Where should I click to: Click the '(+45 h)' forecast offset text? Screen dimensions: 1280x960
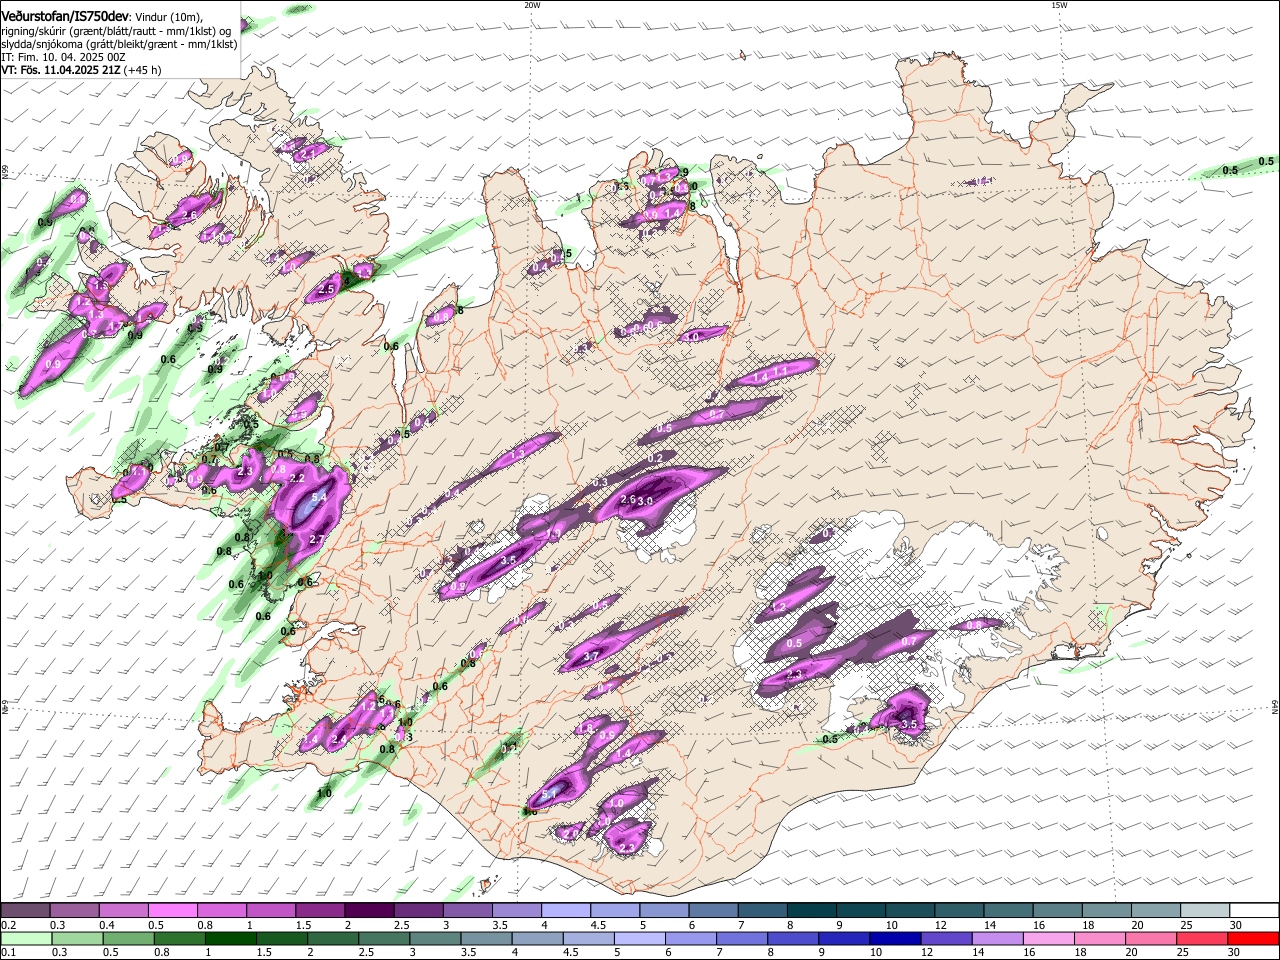142,70
